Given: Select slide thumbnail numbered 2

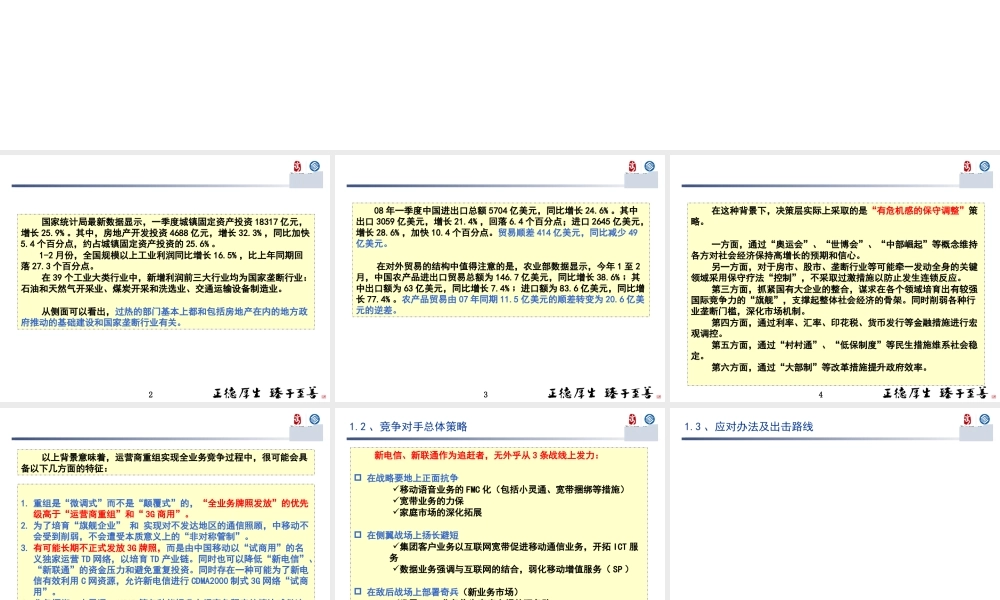Looking at the screenshot, I should [165, 278].
